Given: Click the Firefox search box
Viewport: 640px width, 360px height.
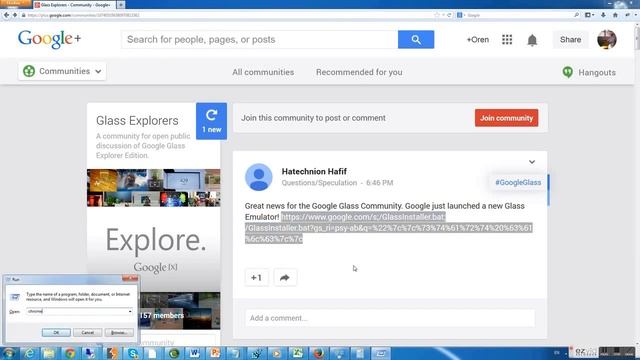Looking at the screenshot, I should [x=518, y=15].
